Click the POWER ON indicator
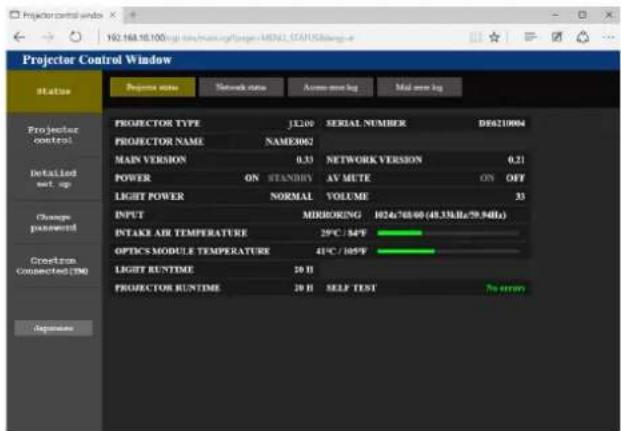Image resolution: width=621 pixels, height=431 pixels. pos(252,178)
